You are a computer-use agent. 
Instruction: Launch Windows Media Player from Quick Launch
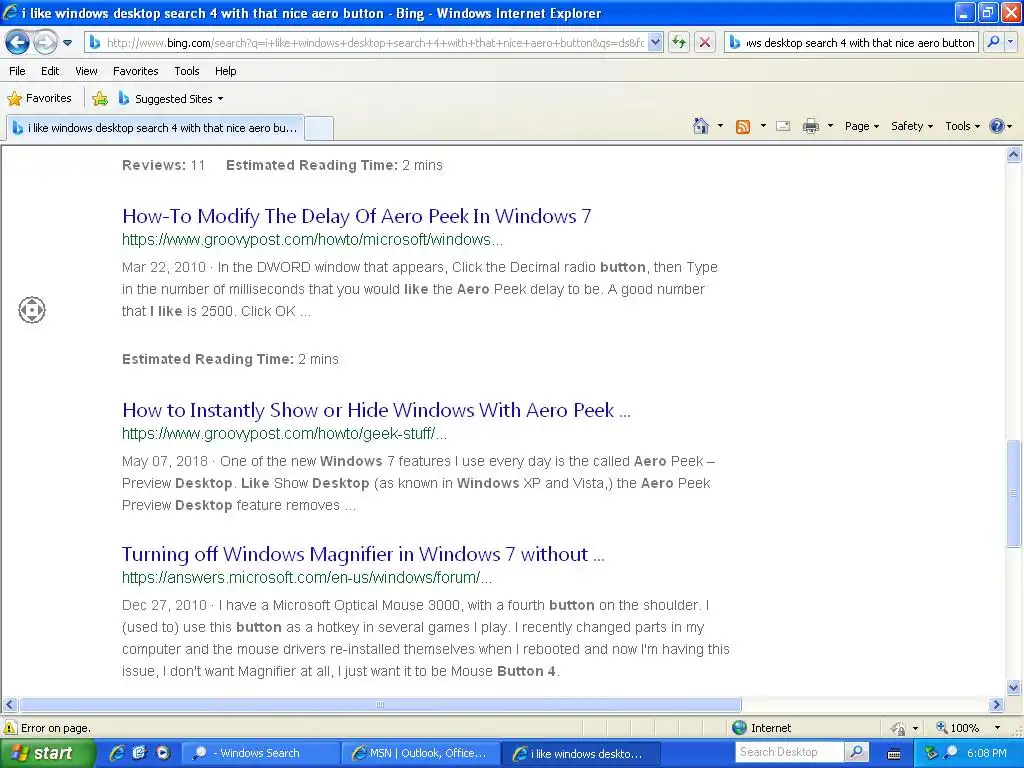point(163,753)
